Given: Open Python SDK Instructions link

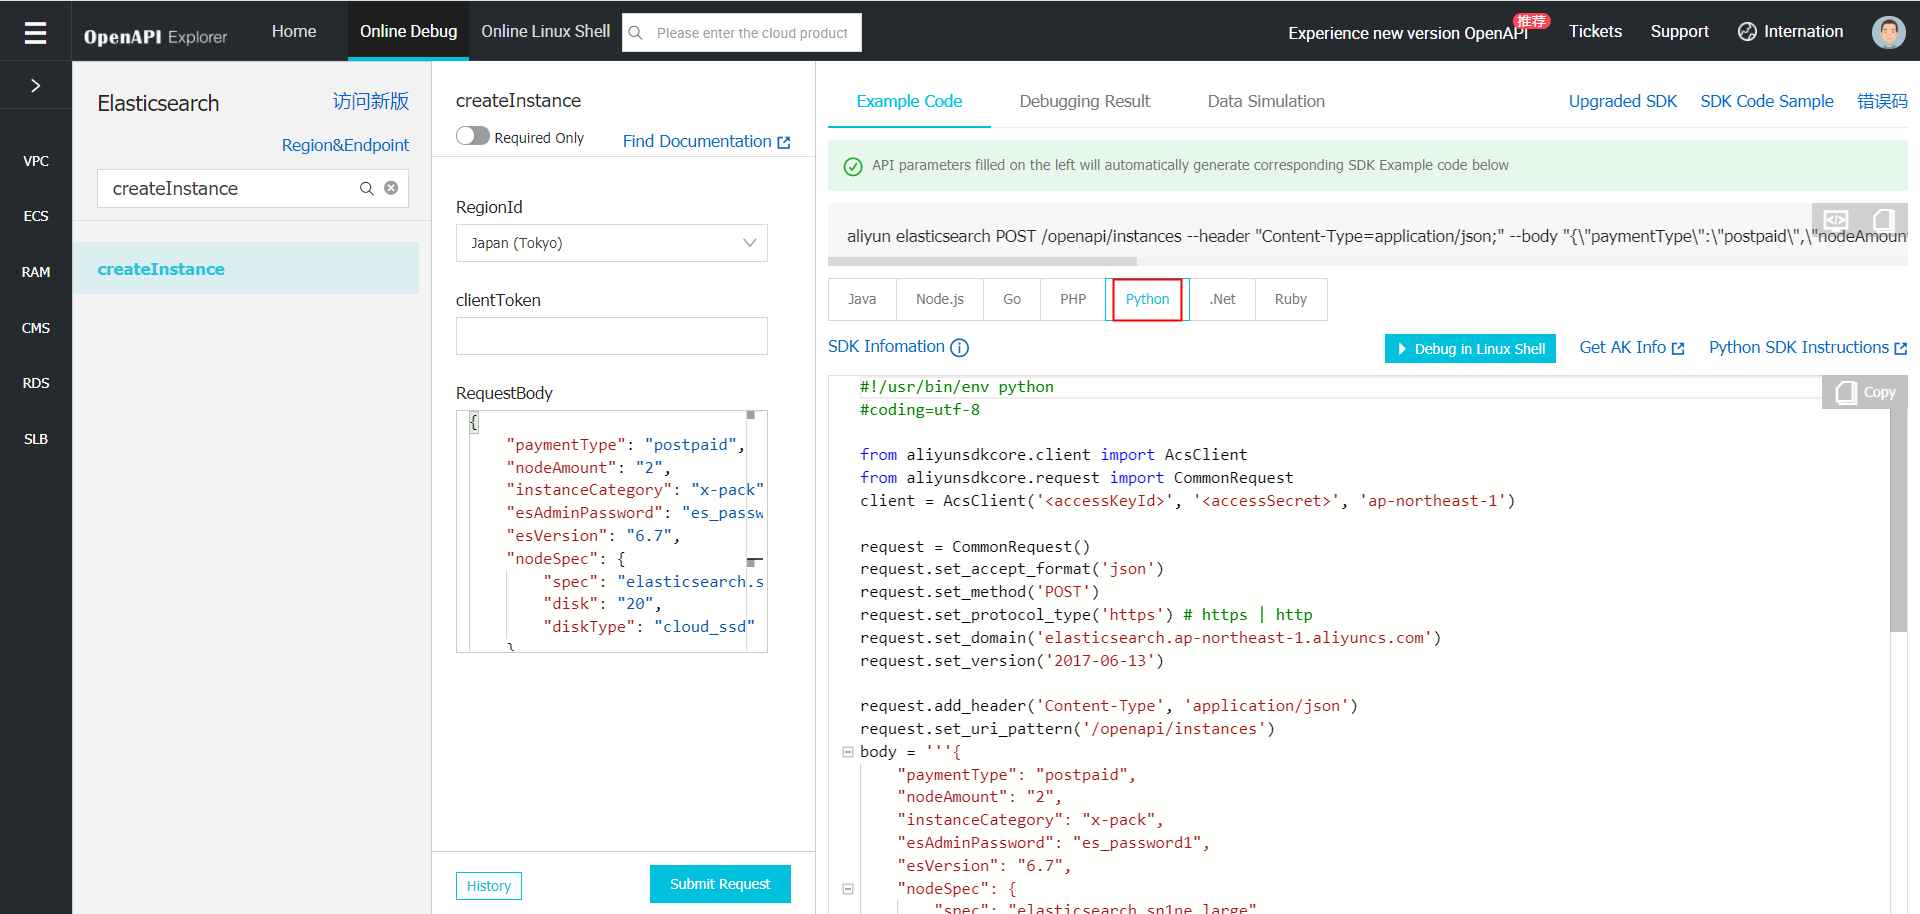Looking at the screenshot, I should 1808,347.
